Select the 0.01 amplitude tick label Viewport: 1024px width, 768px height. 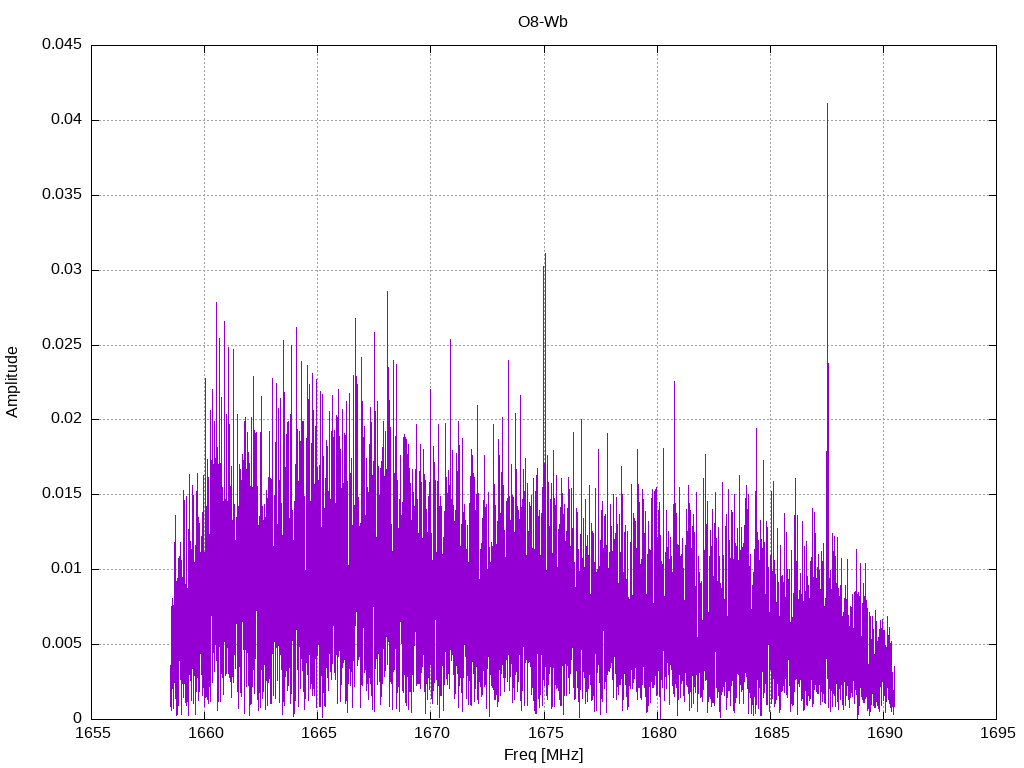tap(66, 569)
